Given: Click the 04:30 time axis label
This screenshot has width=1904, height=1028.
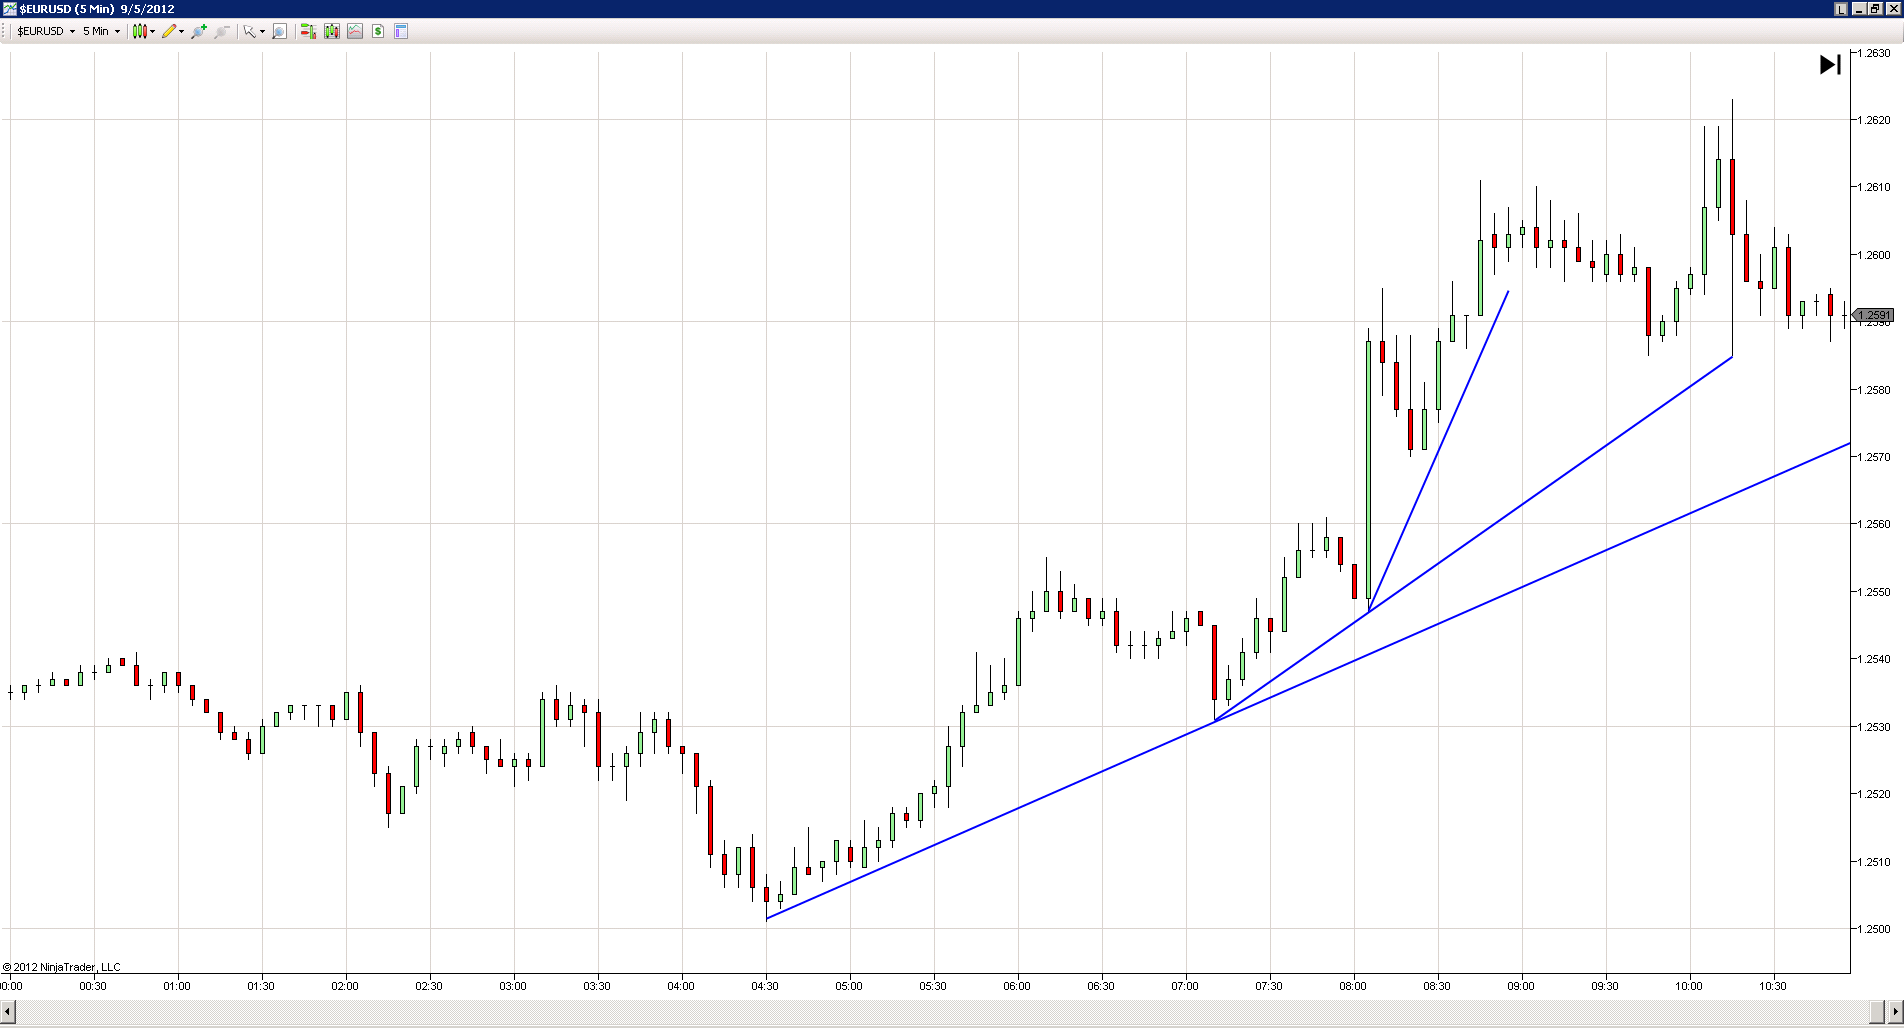Looking at the screenshot, I should [x=765, y=986].
